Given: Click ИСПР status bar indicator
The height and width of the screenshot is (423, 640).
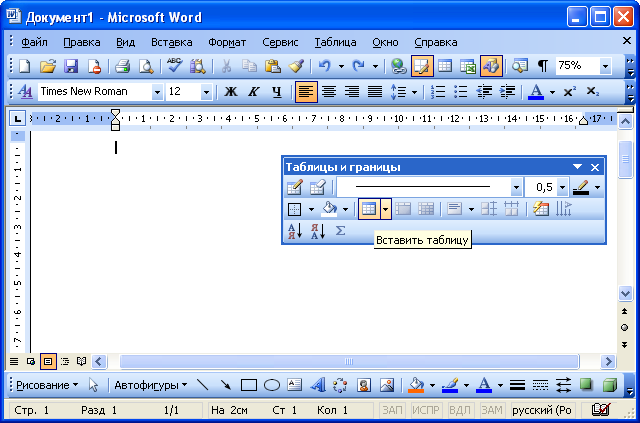Looking at the screenshot, I should point(425,410).
